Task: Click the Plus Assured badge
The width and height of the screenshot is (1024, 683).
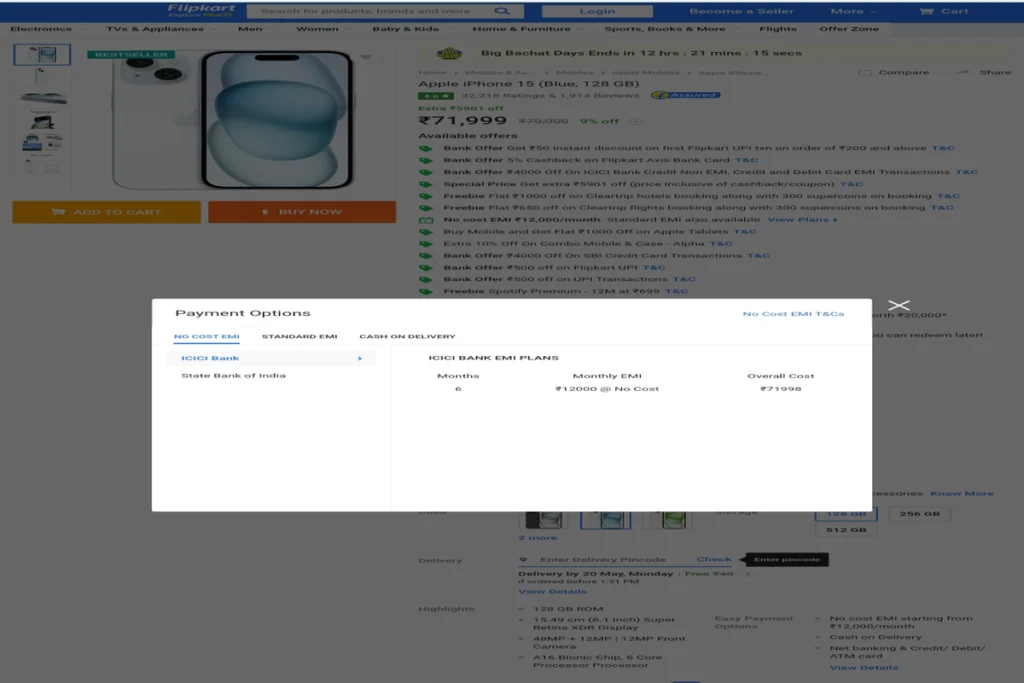Action: pos(686,95)
